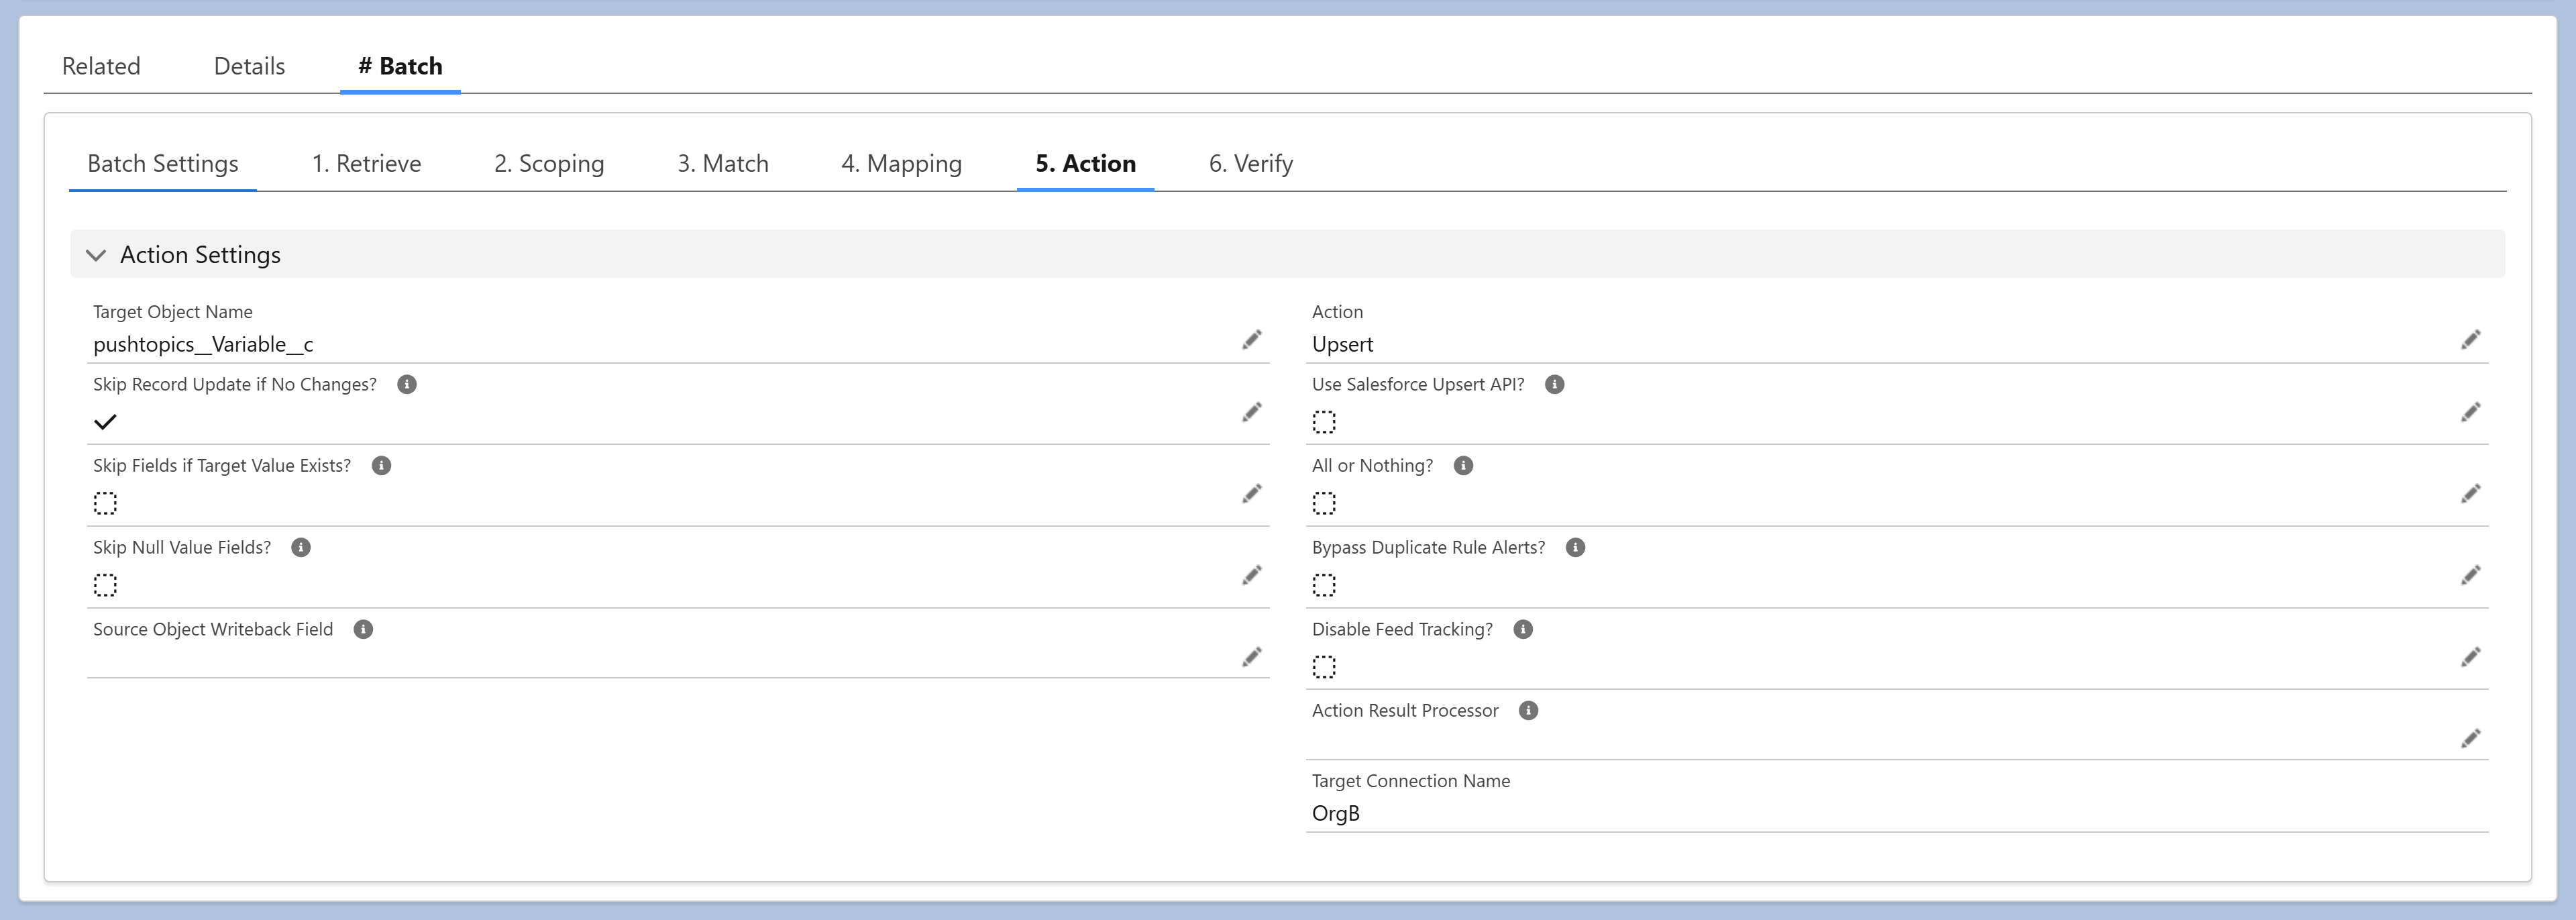Image resolution: width=2576 pixels, height=920 pixels.
Task: Toggle Skip Record Update if No Changes checkmark
Action: click(105, 422)
